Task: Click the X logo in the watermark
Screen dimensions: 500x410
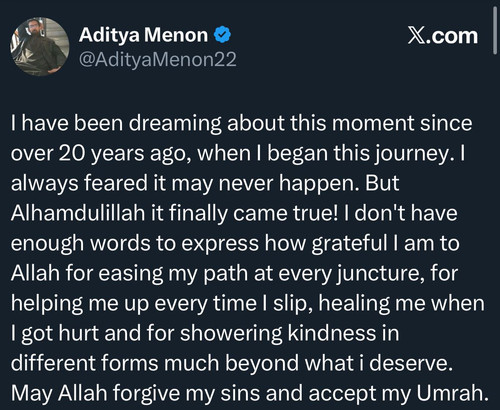Action: click(416, 36)
